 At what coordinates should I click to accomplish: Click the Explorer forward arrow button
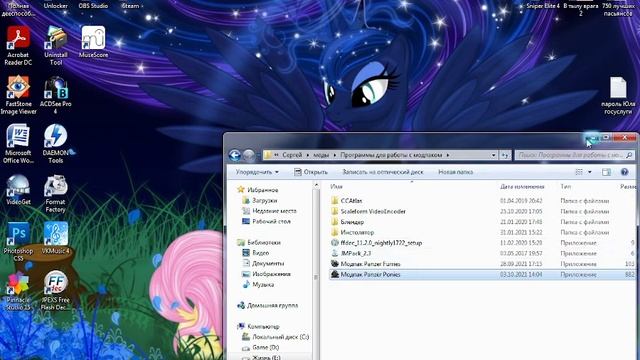click(249, 155)
